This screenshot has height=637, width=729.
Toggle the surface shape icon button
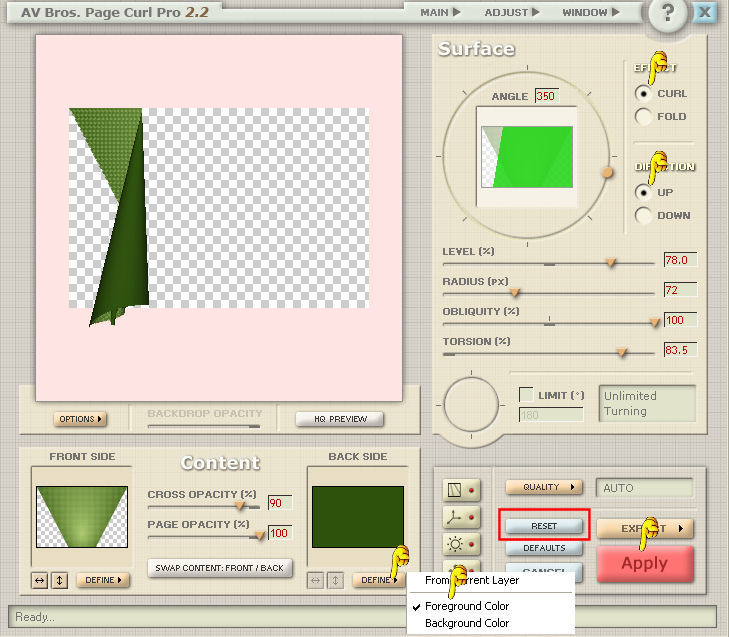coord(461,490)
